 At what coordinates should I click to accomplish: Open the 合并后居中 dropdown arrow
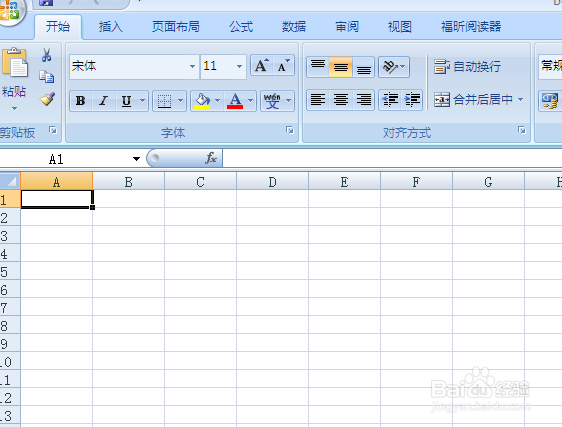click(520, 99)
